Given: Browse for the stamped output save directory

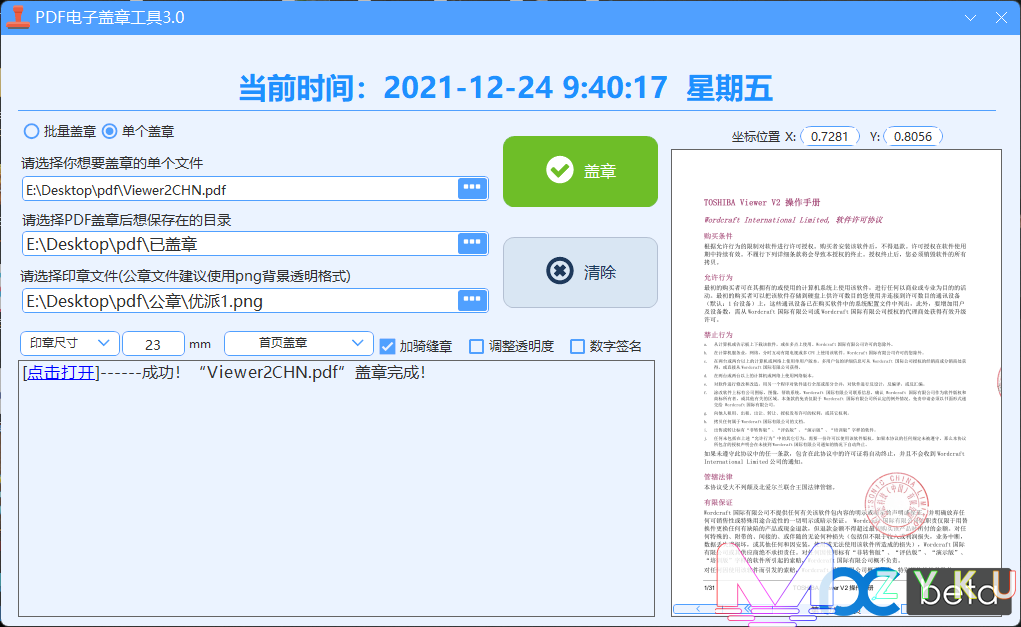Looking at the screenshot, I should coord(472,243).
